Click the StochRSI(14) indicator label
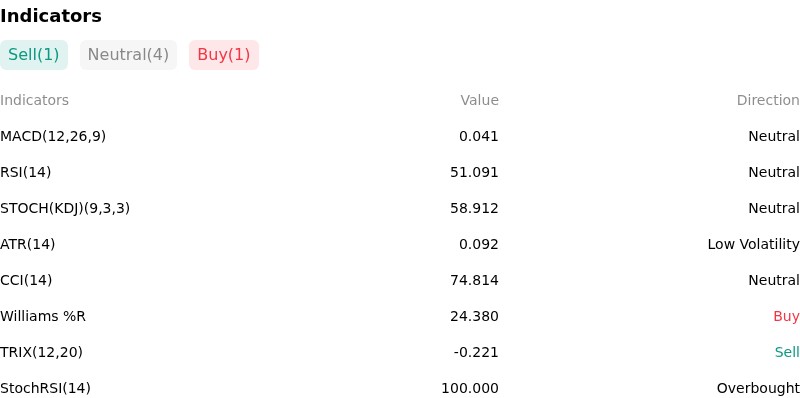Screen dimensions: 800x398 click(45, 388)
